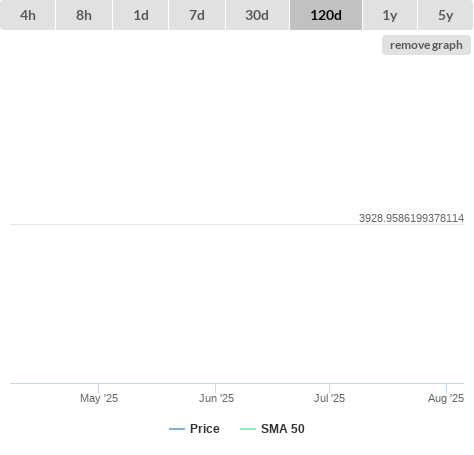Image resolution: width=474 pixels, height=455 pixels.
Task: Open the 1y time range
Action: [390, 15]
